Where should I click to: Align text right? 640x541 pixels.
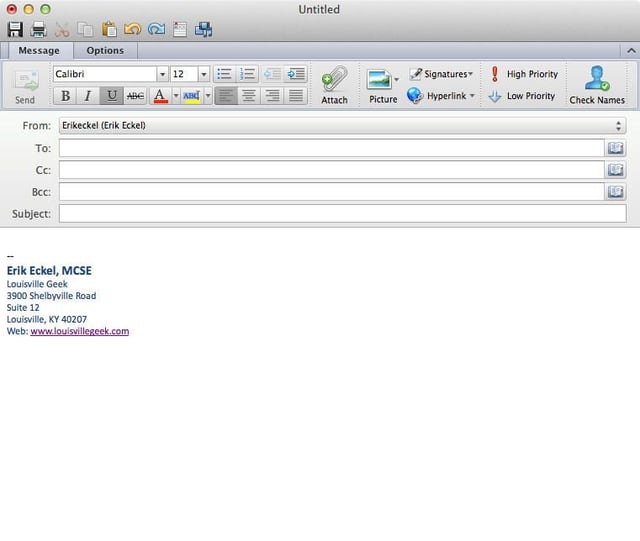(x=272, y=96)
